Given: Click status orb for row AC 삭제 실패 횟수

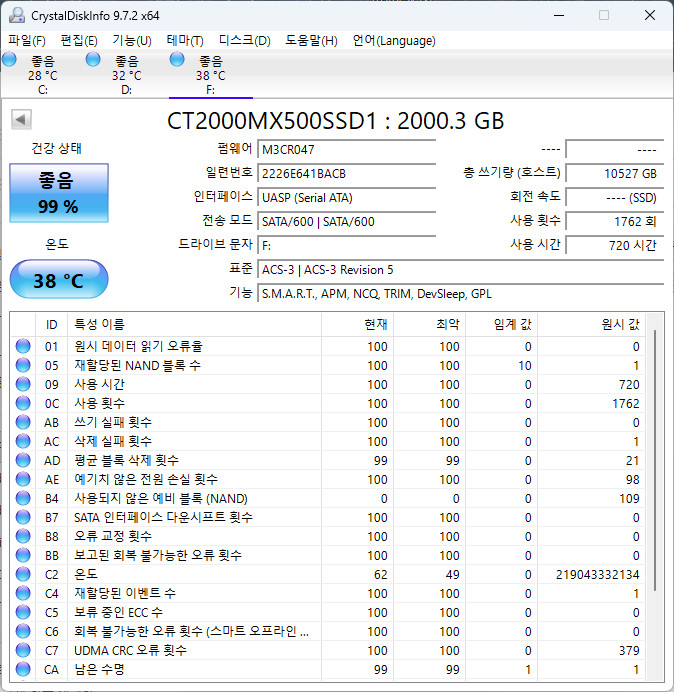Looking at the screenshot, I should point(23,441).
